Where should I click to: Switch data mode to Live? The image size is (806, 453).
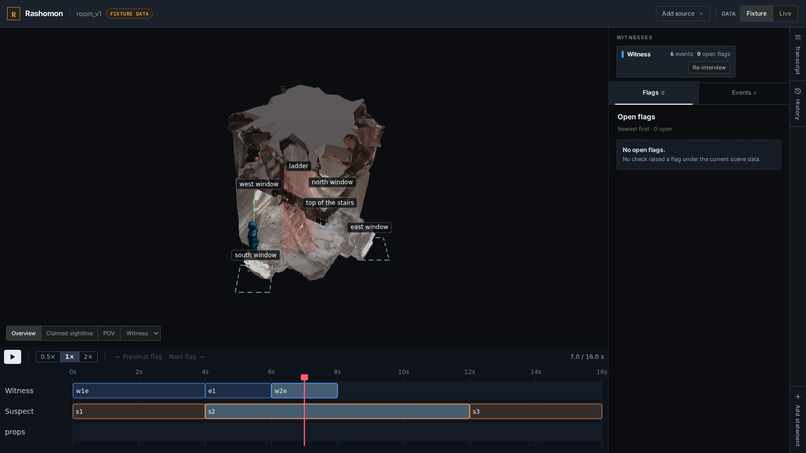point(785,14)
